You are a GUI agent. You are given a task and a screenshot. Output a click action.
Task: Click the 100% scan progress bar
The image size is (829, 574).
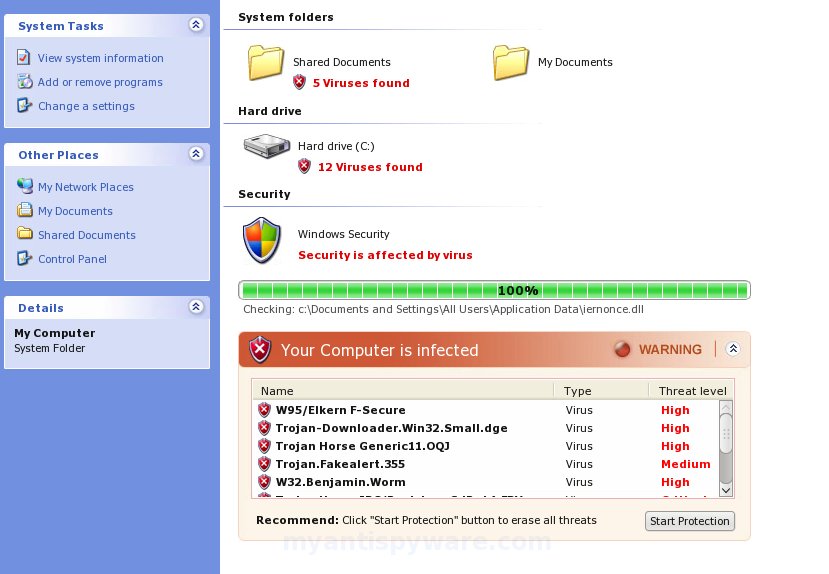494,290
